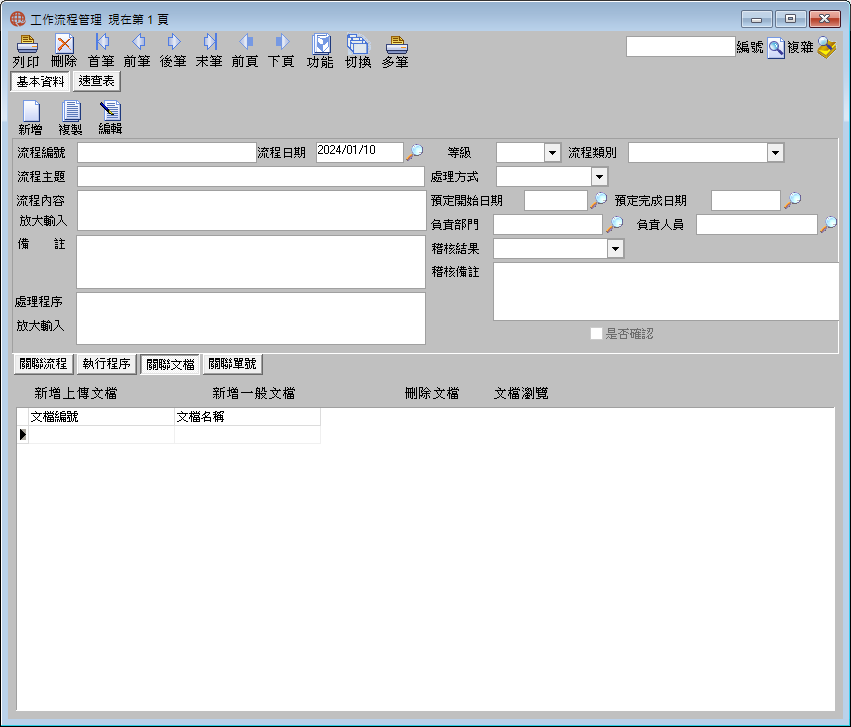Click the 編輯 edit icon
Screen dimensions: 851x727
click(x=110, y=111)
